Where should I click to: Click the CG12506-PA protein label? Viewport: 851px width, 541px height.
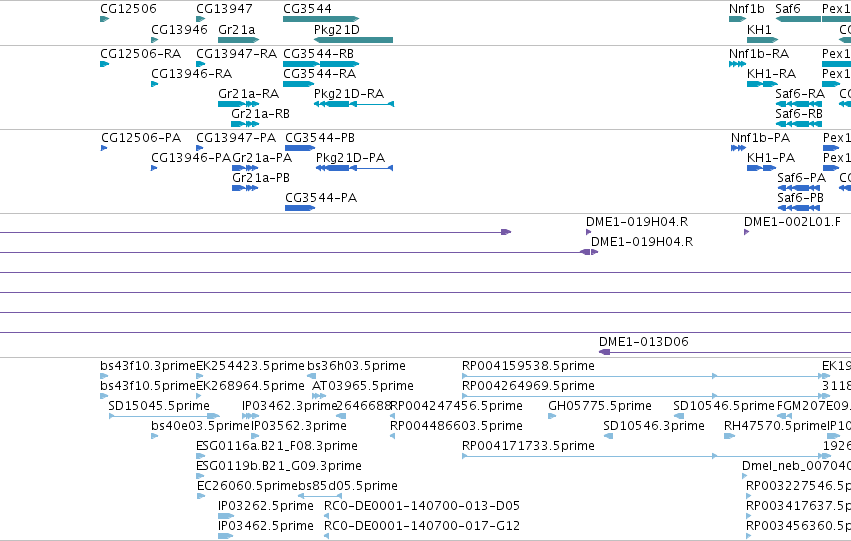point(141,138)
